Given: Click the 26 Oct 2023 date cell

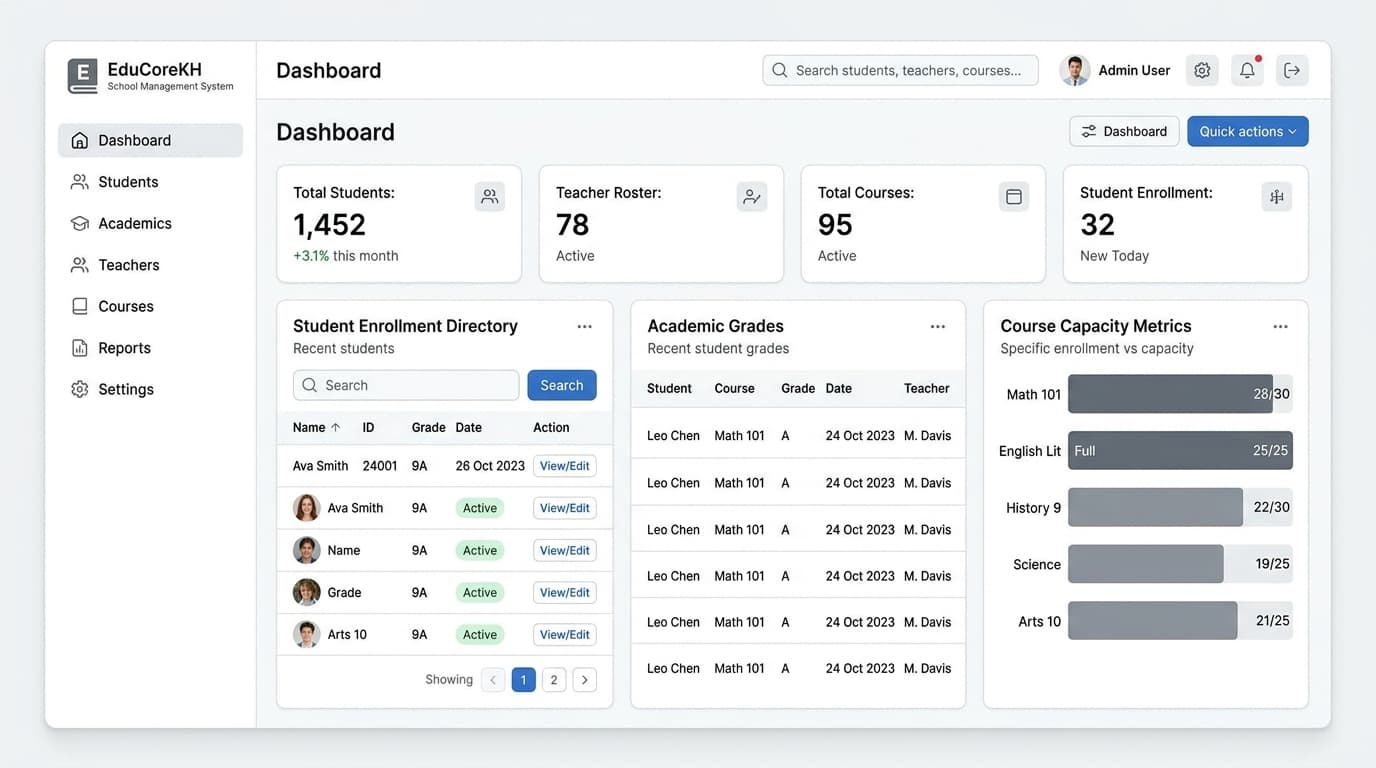Looking at the screenshot, I should pos(490,466).
